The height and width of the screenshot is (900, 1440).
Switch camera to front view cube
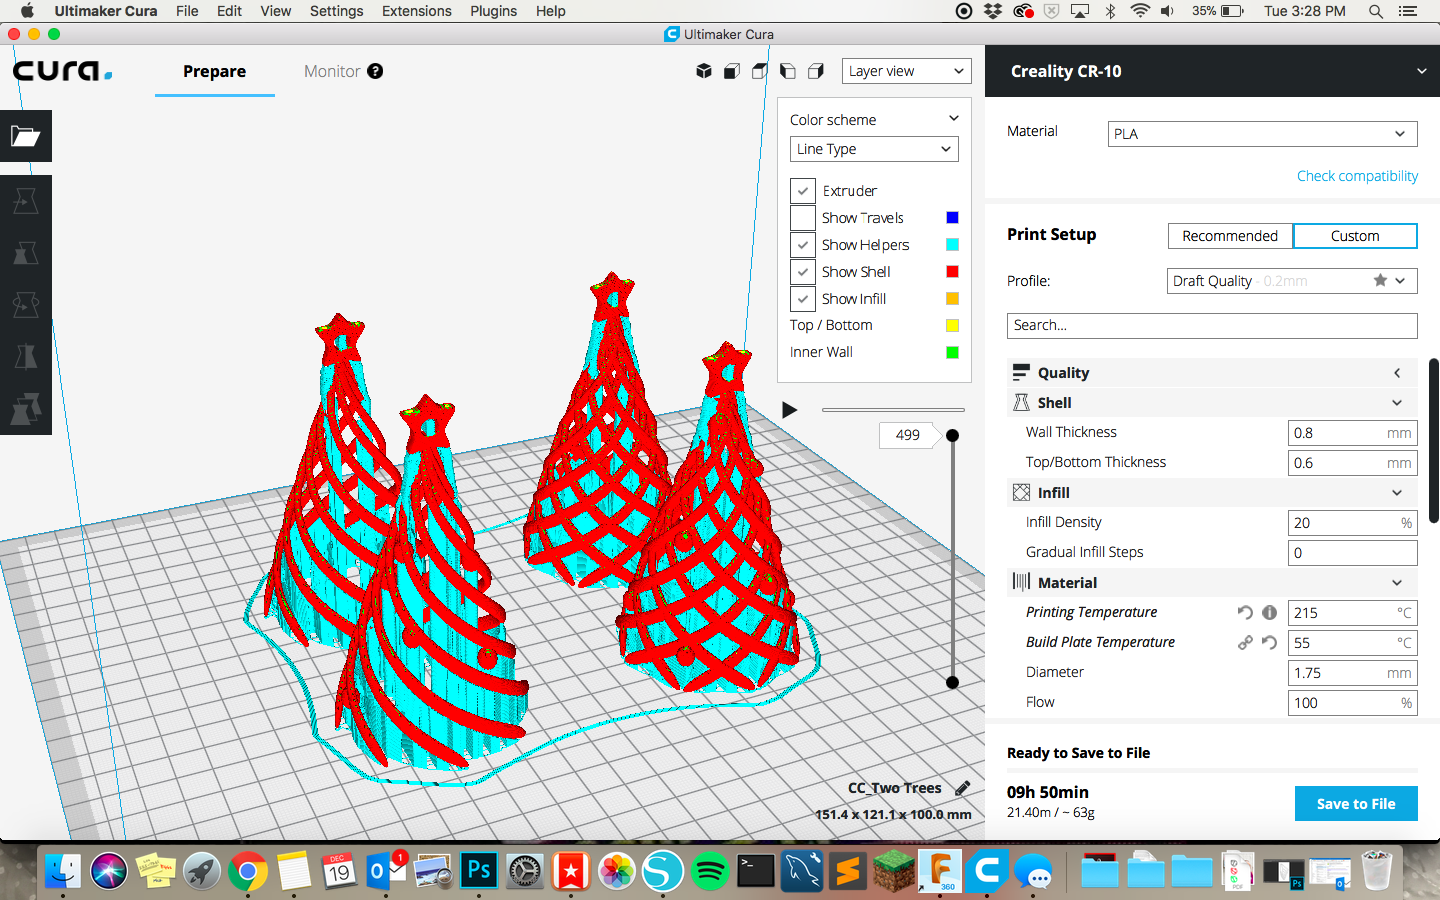click(x=732, y=71)
